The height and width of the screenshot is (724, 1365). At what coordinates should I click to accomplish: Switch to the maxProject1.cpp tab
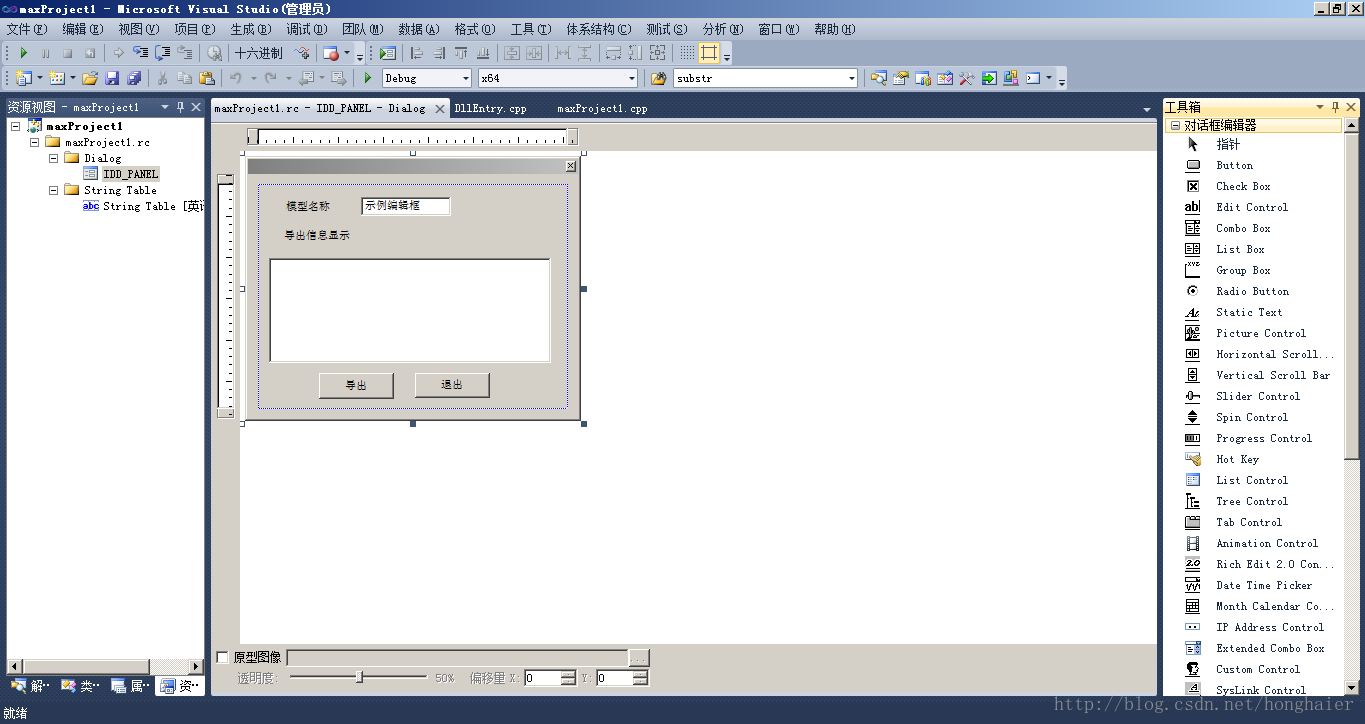[x=602, y=108]
